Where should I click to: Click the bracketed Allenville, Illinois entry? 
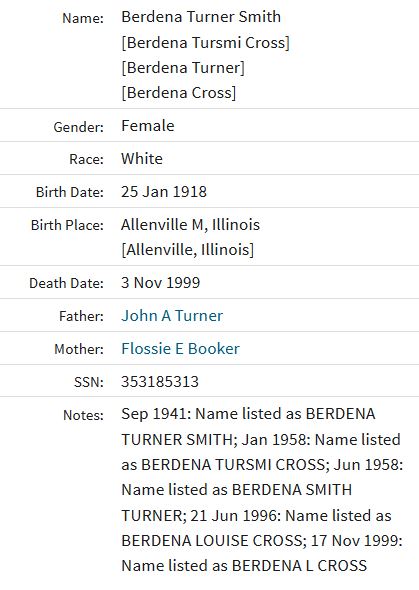pyautogui.click(x=188, y=249)
